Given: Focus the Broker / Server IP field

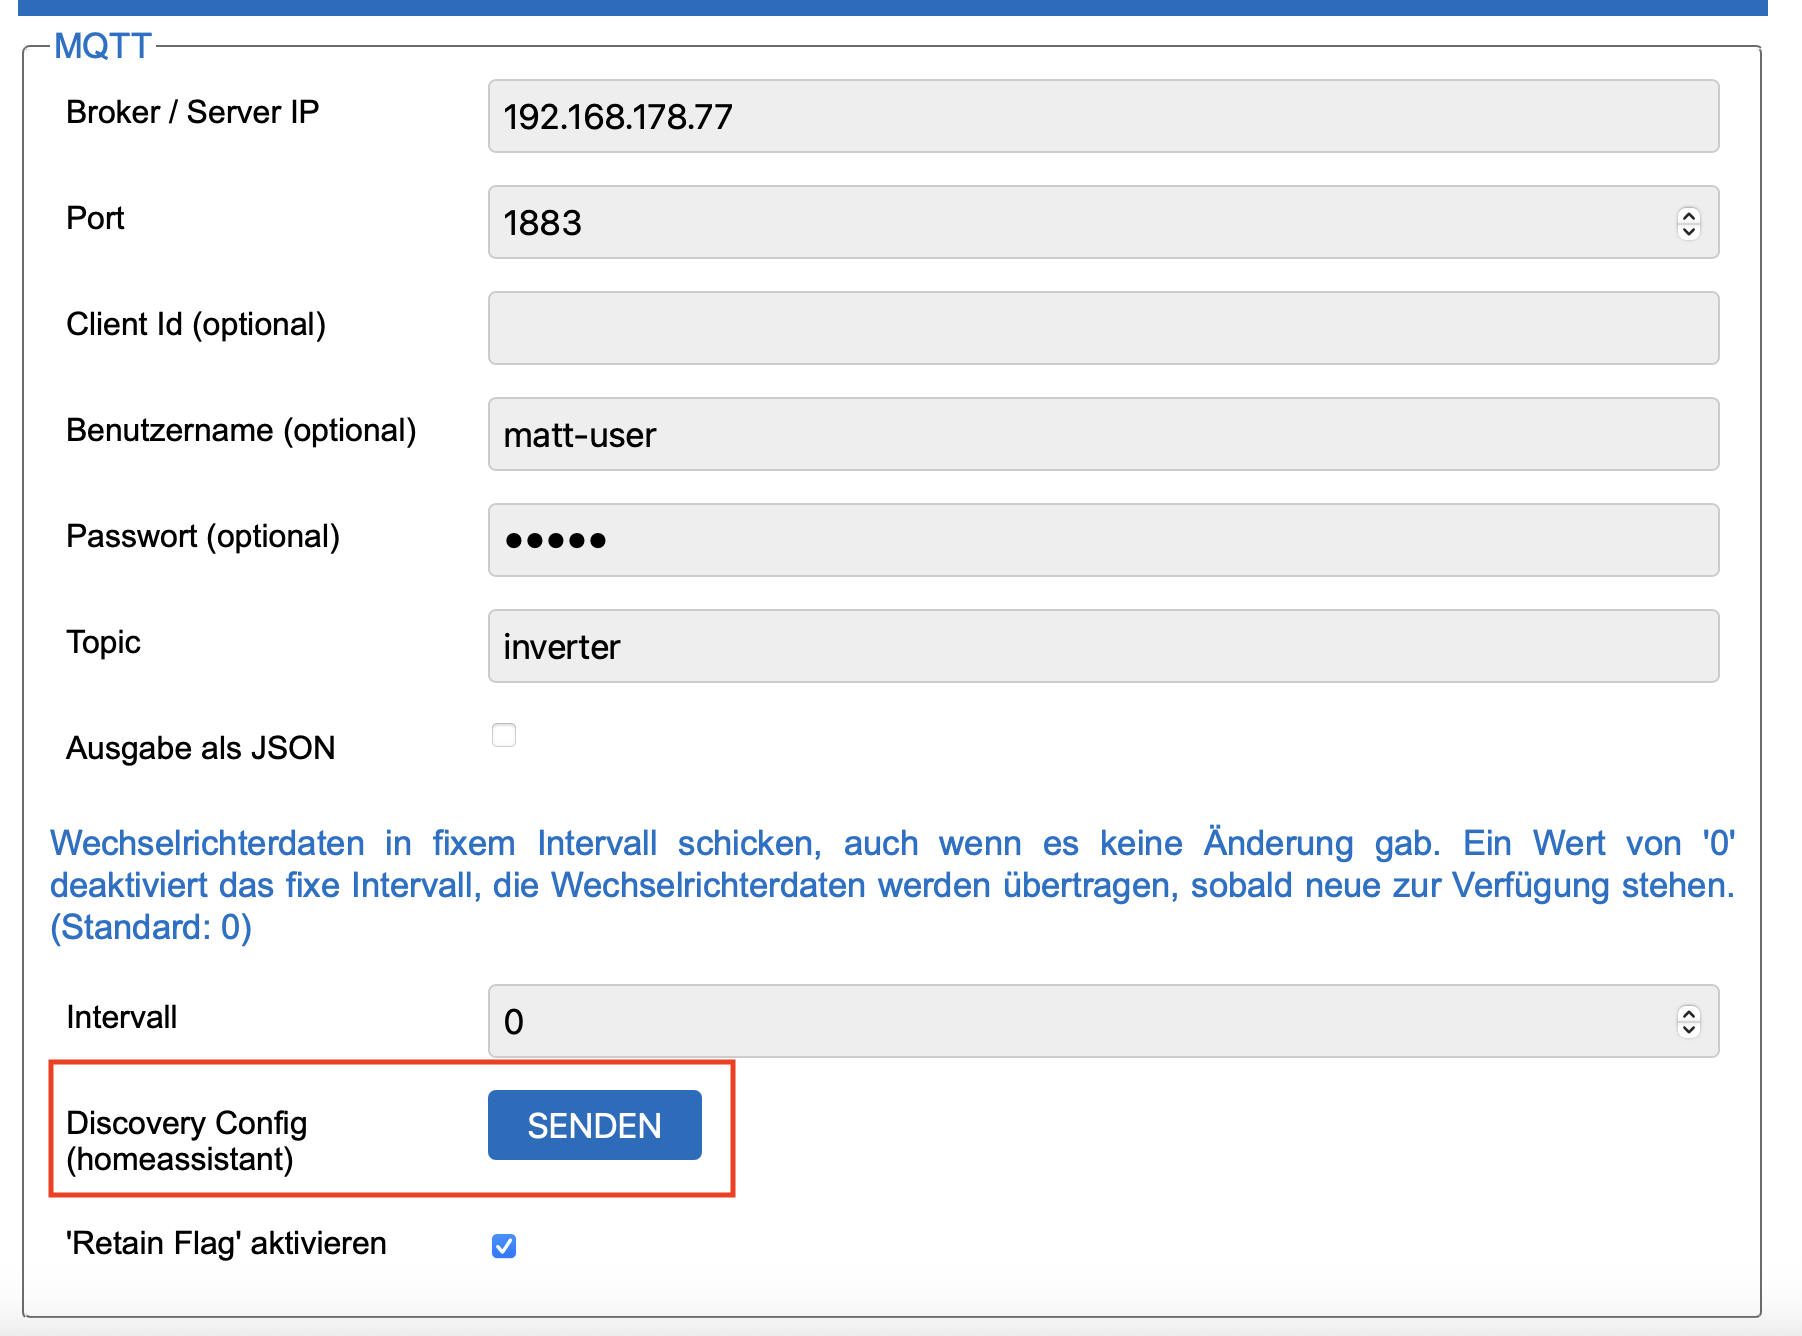Looking at the screenshot, I should click(1102, 117).
